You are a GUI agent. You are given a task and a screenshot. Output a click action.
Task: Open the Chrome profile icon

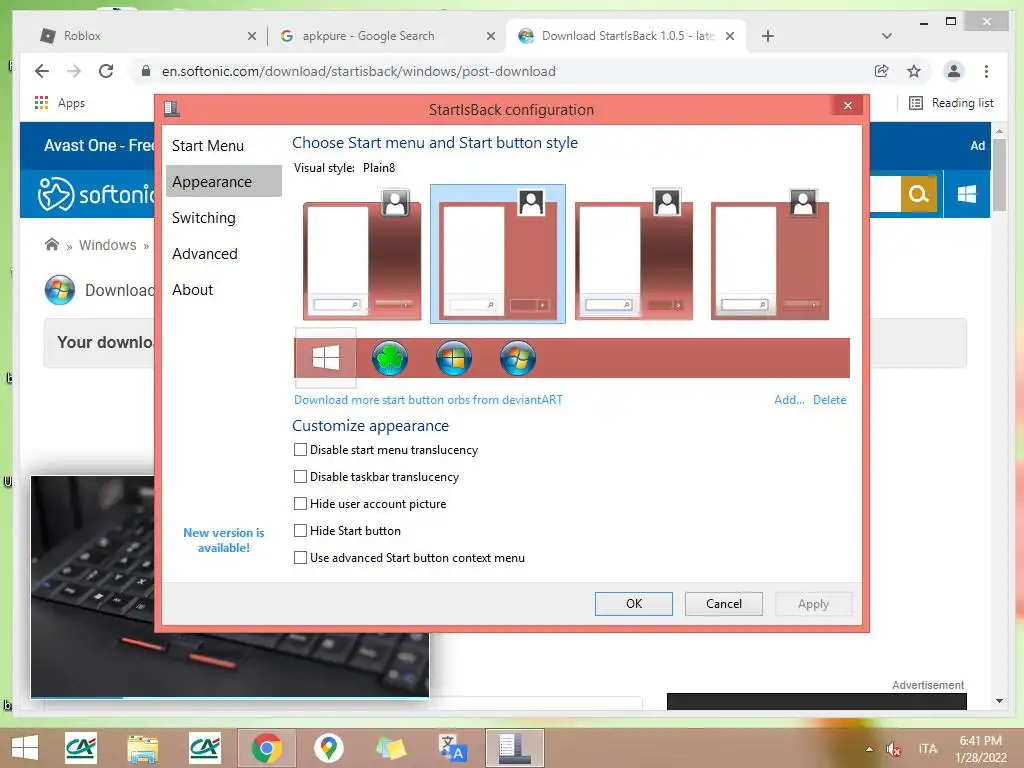(953, 71)
